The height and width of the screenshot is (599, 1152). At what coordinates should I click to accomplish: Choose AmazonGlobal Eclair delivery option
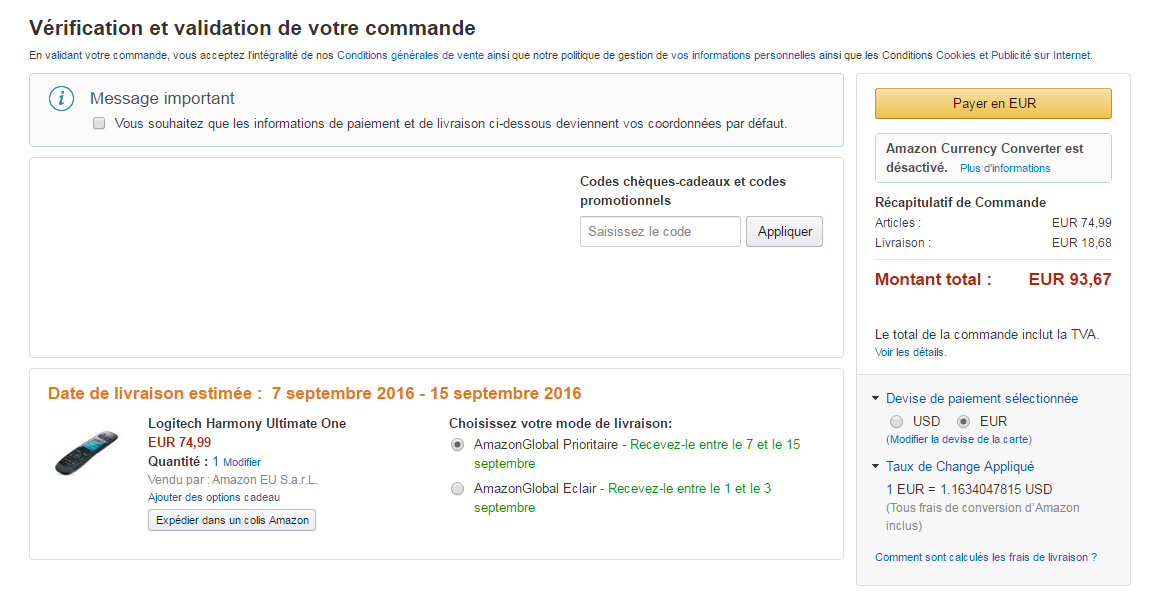(x=458, y=489)
